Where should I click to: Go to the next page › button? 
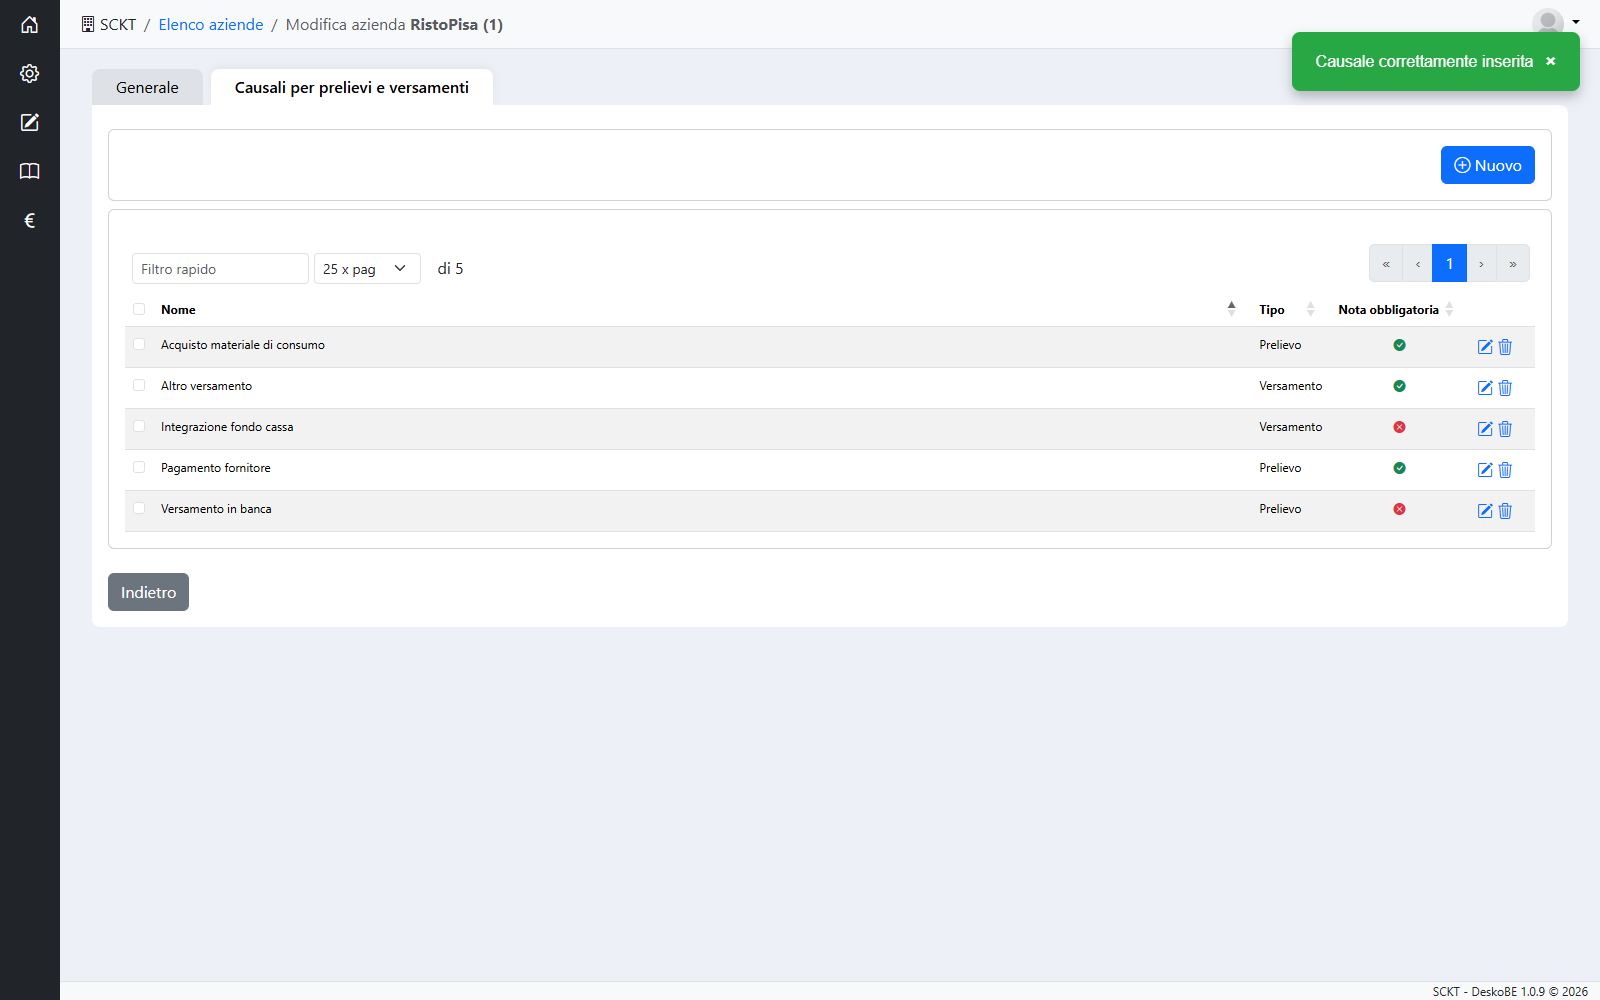tap(1482, 264)
